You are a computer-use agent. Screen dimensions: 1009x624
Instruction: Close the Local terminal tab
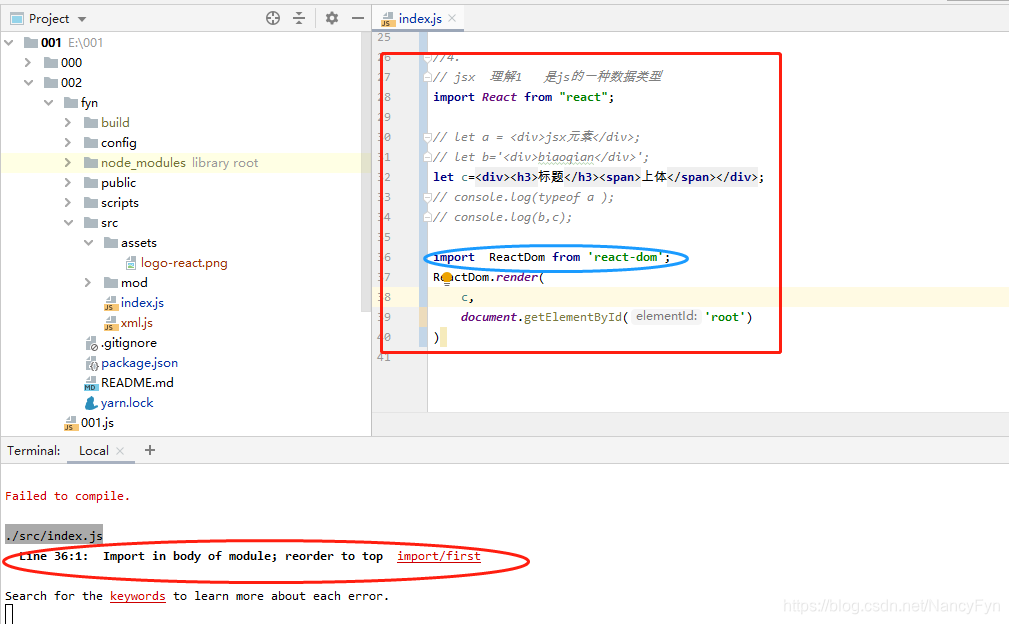[x=120, y=451]
